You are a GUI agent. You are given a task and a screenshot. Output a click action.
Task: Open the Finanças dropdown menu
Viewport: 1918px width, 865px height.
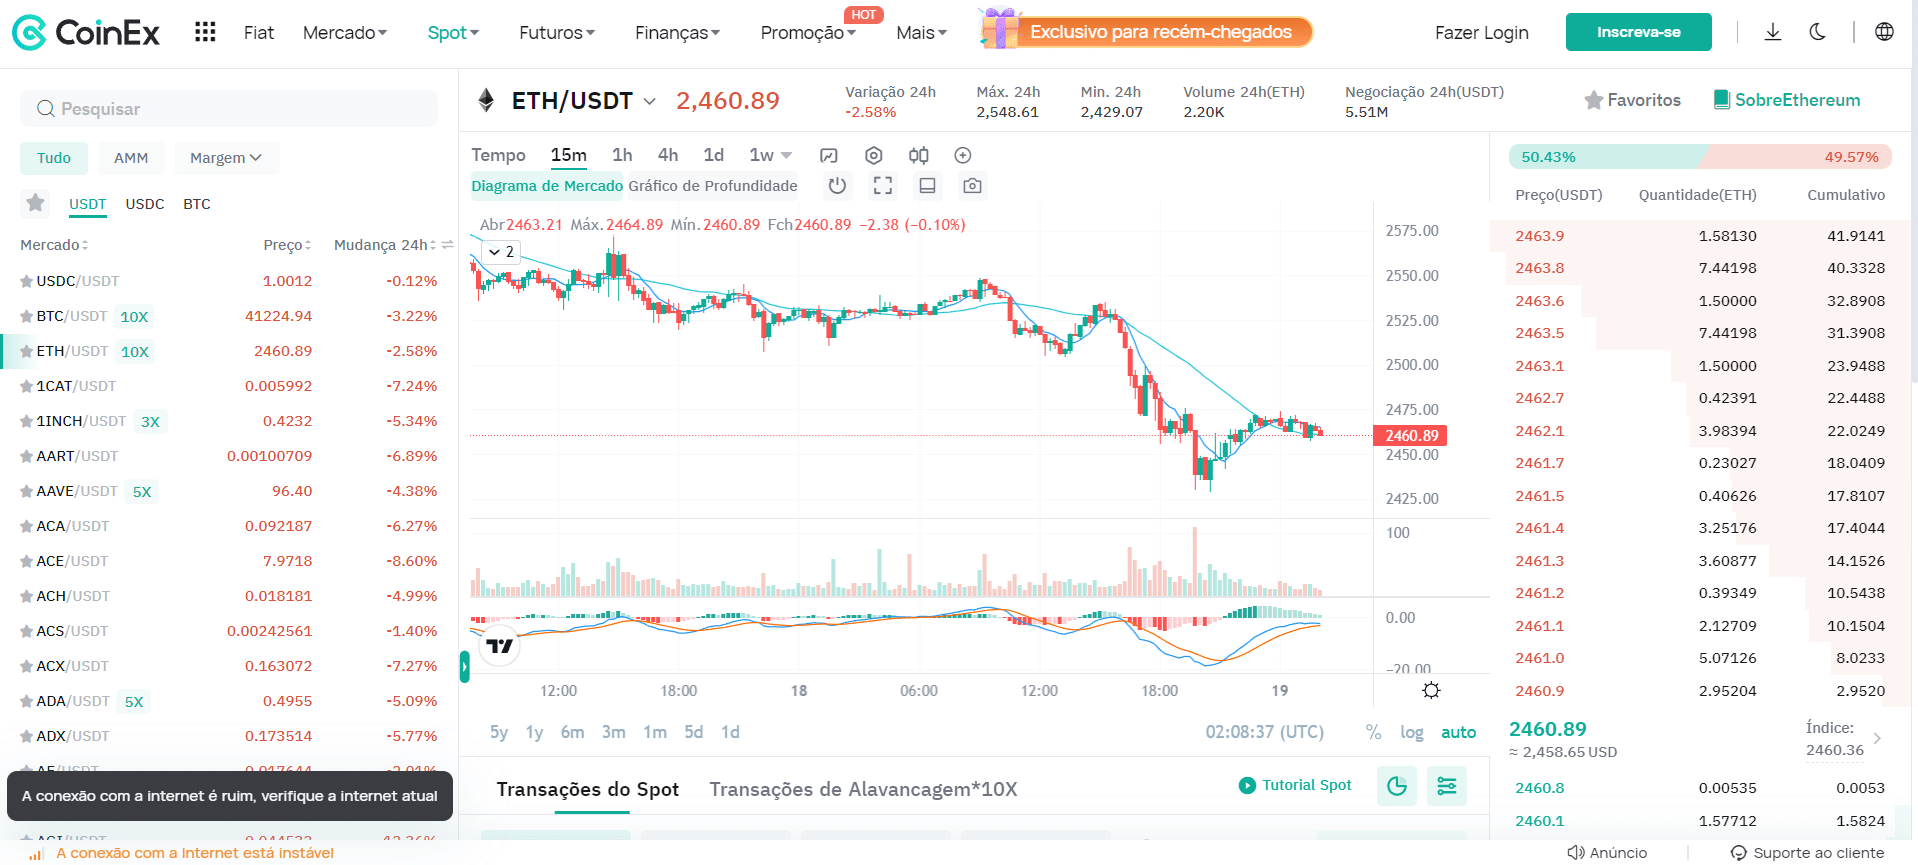point(678,32)
